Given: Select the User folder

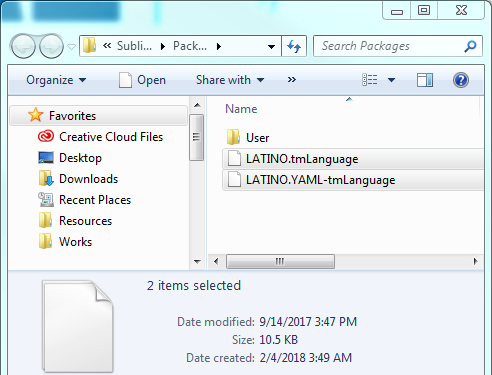Looking at the screenshot, I should 257,138.
